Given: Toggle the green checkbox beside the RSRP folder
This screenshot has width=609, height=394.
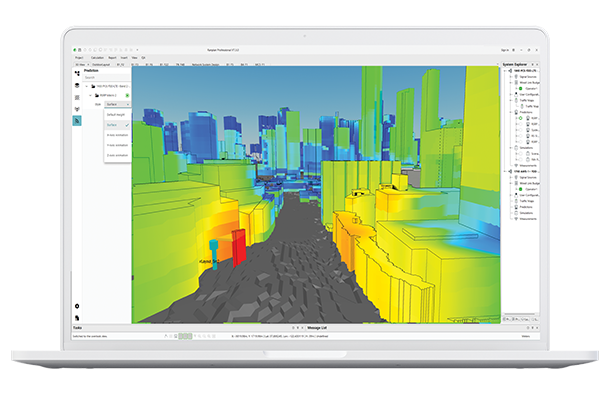Looking at the screenshot, I should tap(127, 95).
